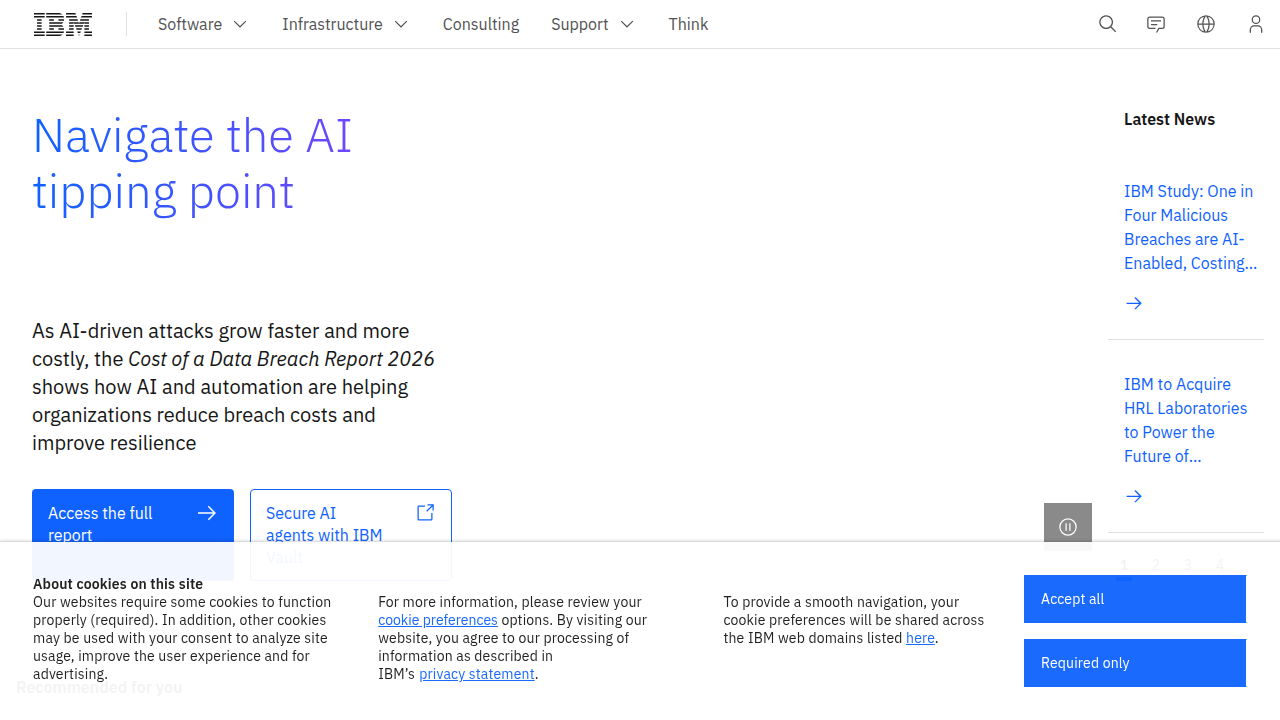
Task: Click arrow under HRL Laboratories news item
Action: pyautogui.click(x=1134, y=496)
